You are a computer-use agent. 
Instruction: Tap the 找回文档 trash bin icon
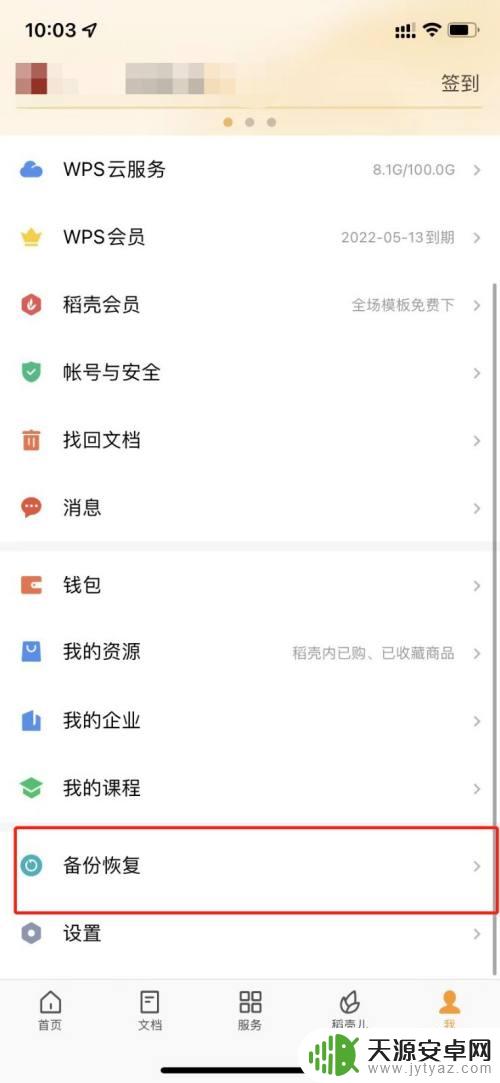(x=31, y=440)
